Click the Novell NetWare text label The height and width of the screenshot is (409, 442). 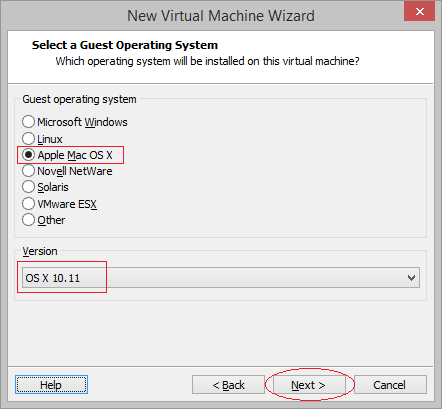[x=75, y=171]
